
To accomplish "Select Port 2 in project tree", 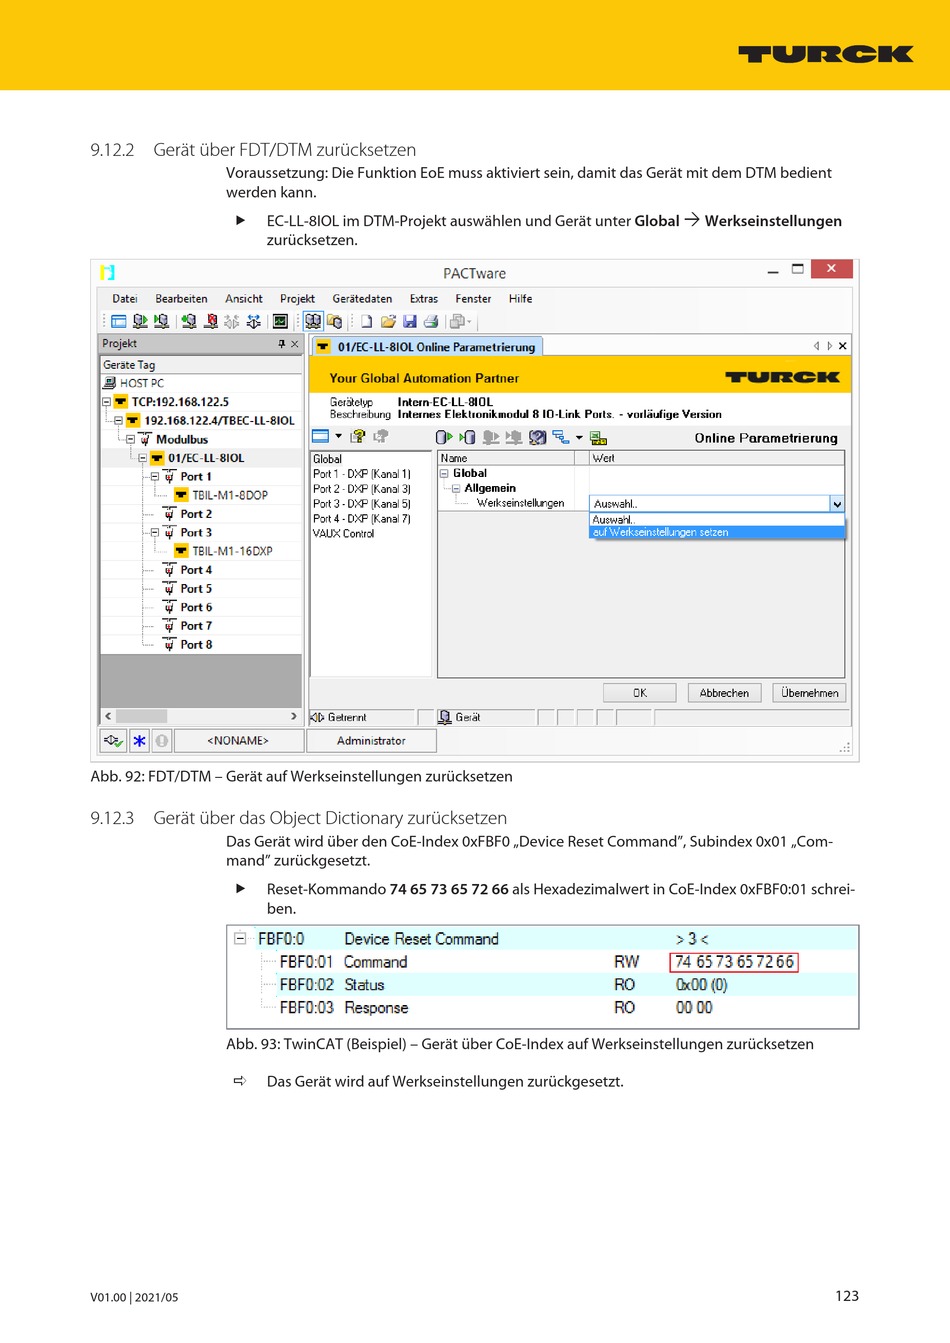I will click(x=196, y=514).
